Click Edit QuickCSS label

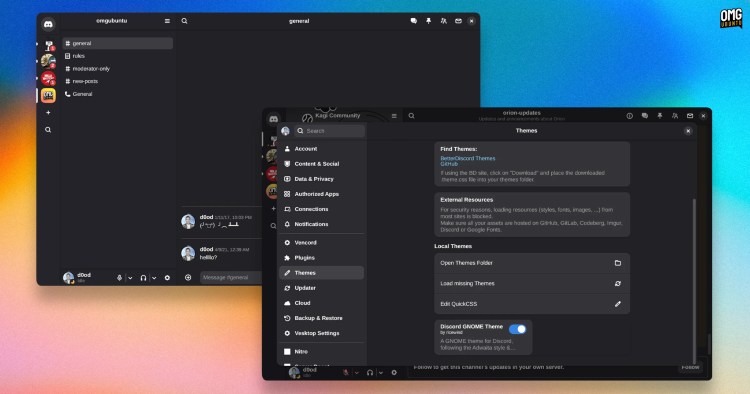tap(458, 304)
